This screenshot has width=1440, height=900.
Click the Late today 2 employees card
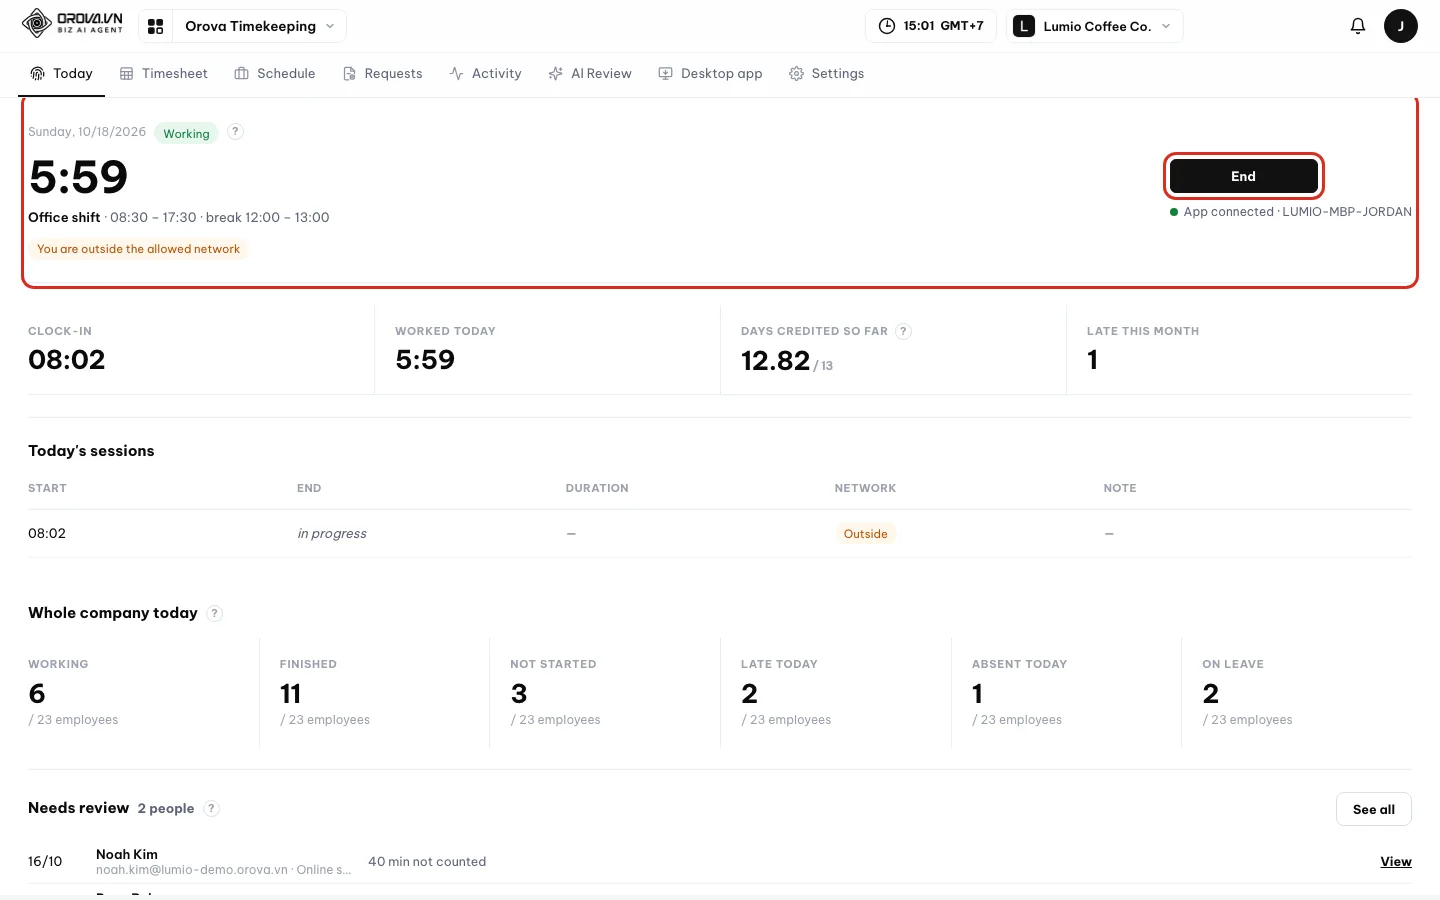click(x=836, y=692)
